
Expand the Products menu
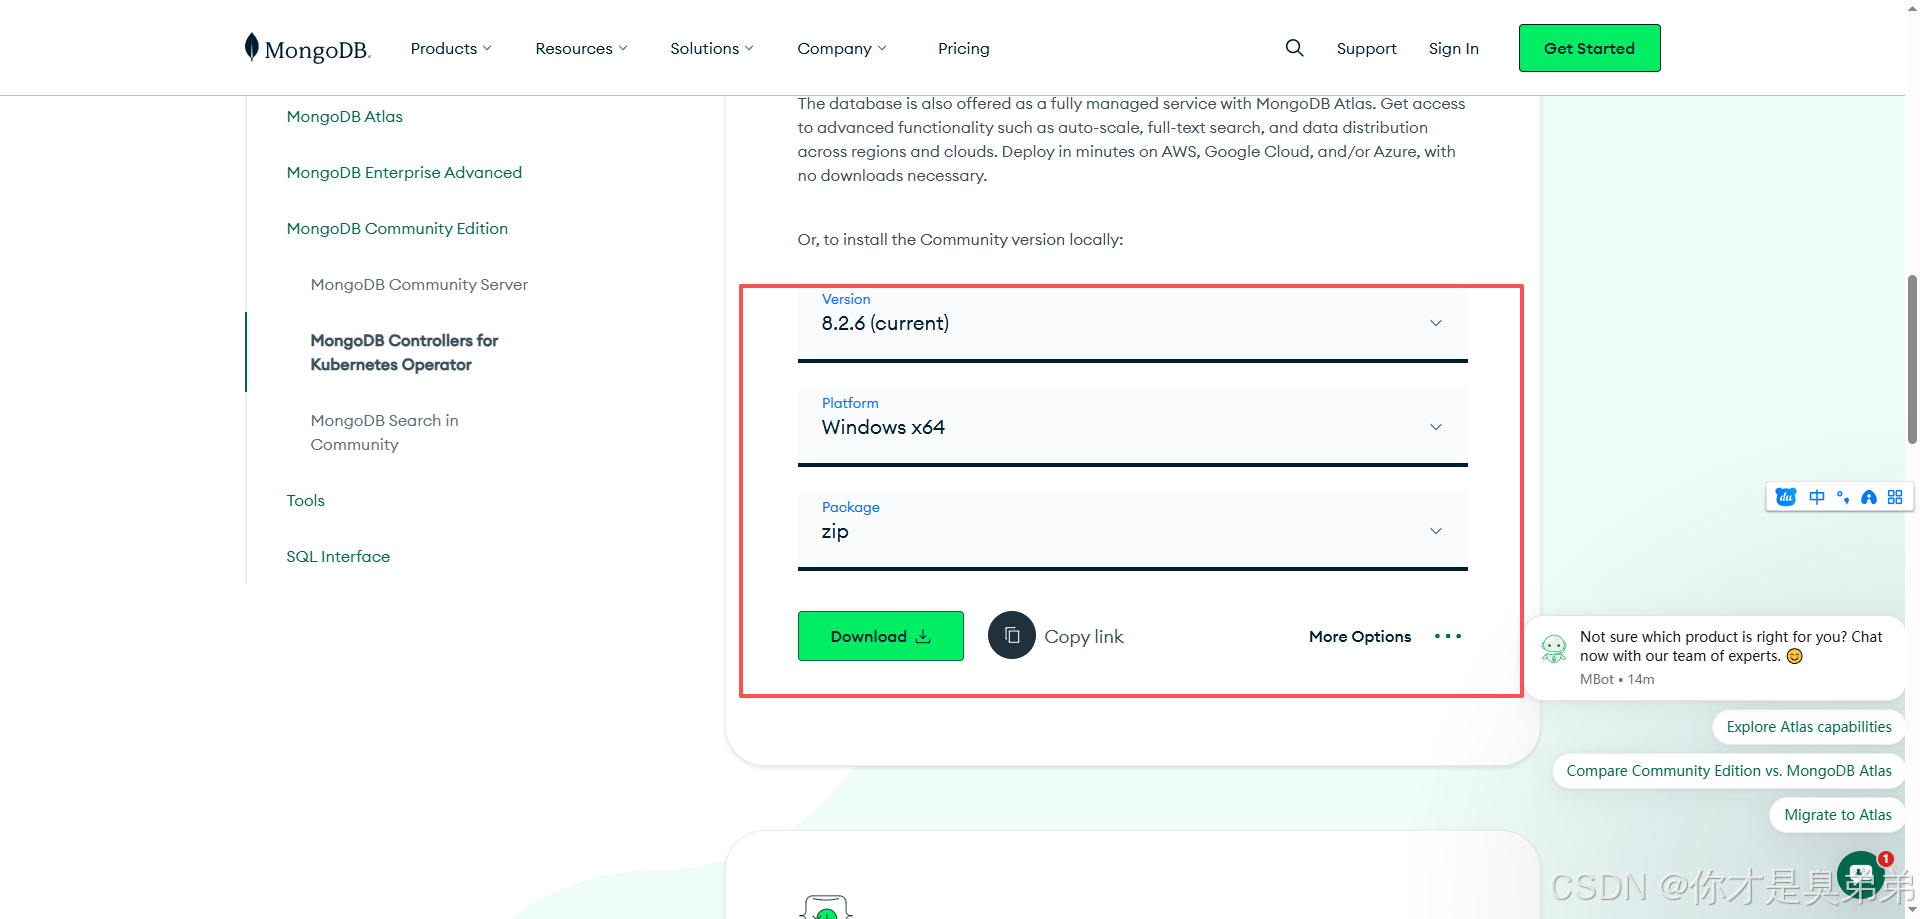pyautogui.click(x=451, y=48)
